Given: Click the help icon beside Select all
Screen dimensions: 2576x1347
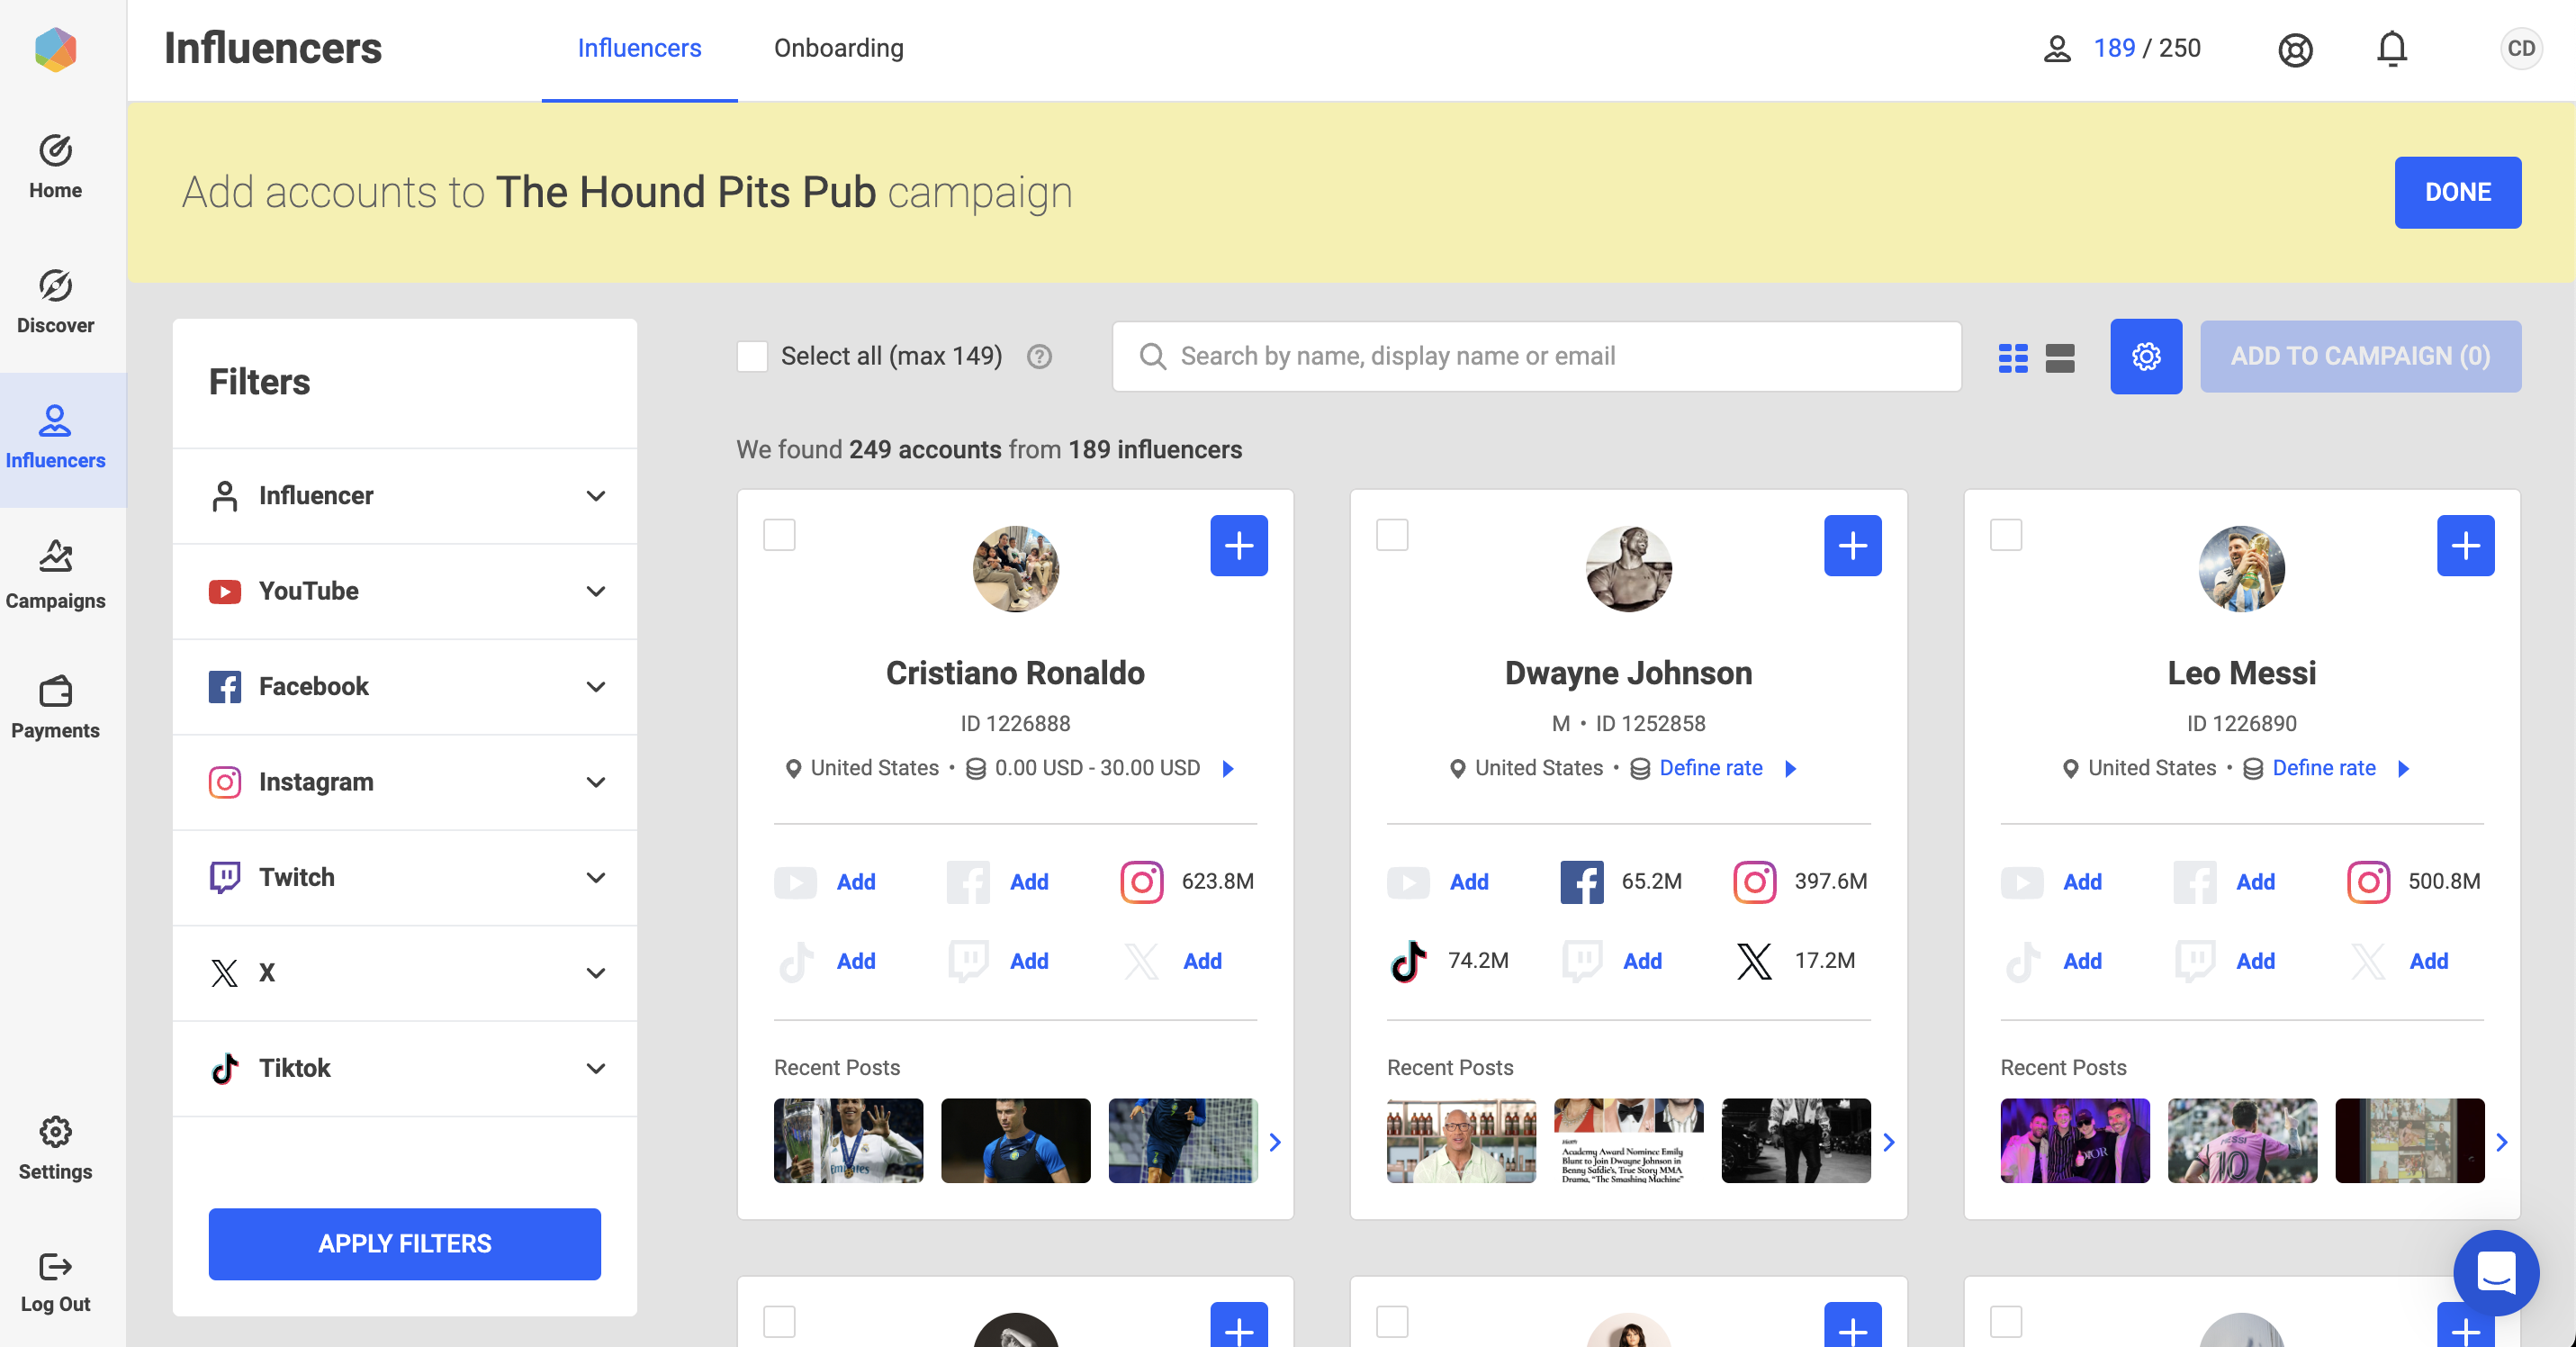Looking at the screenshot, I should (x=1039, y=356).
